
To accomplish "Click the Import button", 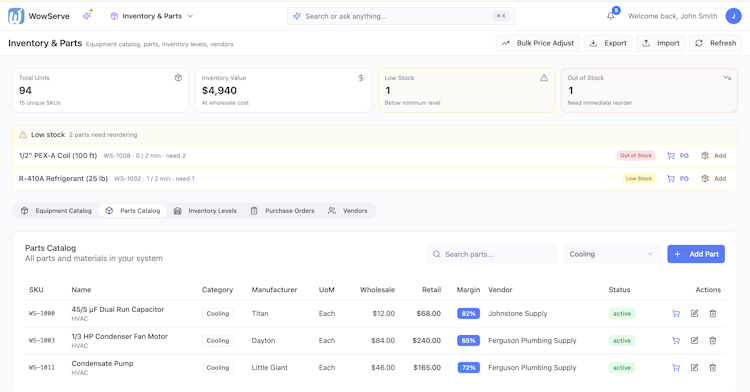I will (x=661, y=43).
